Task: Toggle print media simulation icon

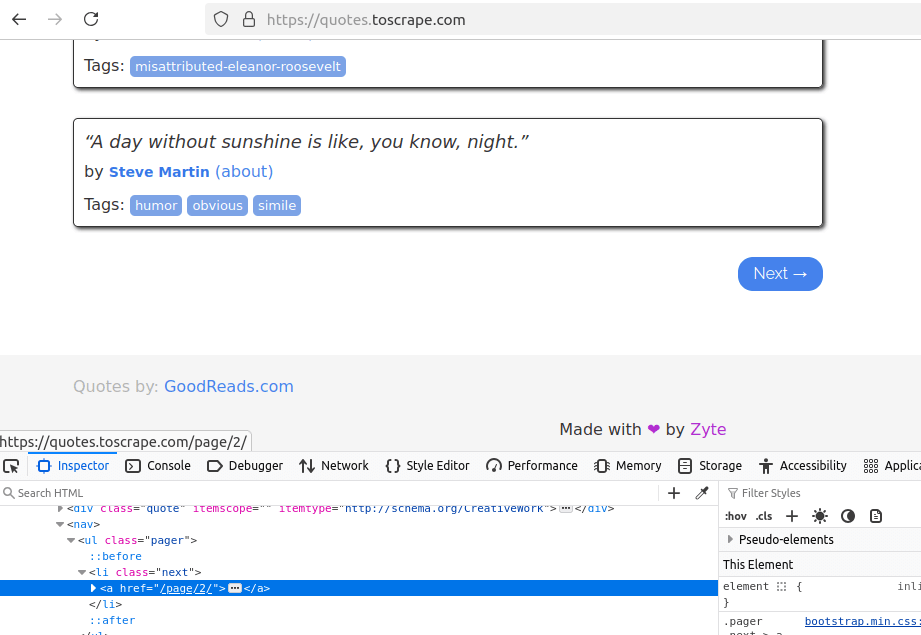Action: click(876, 516)
